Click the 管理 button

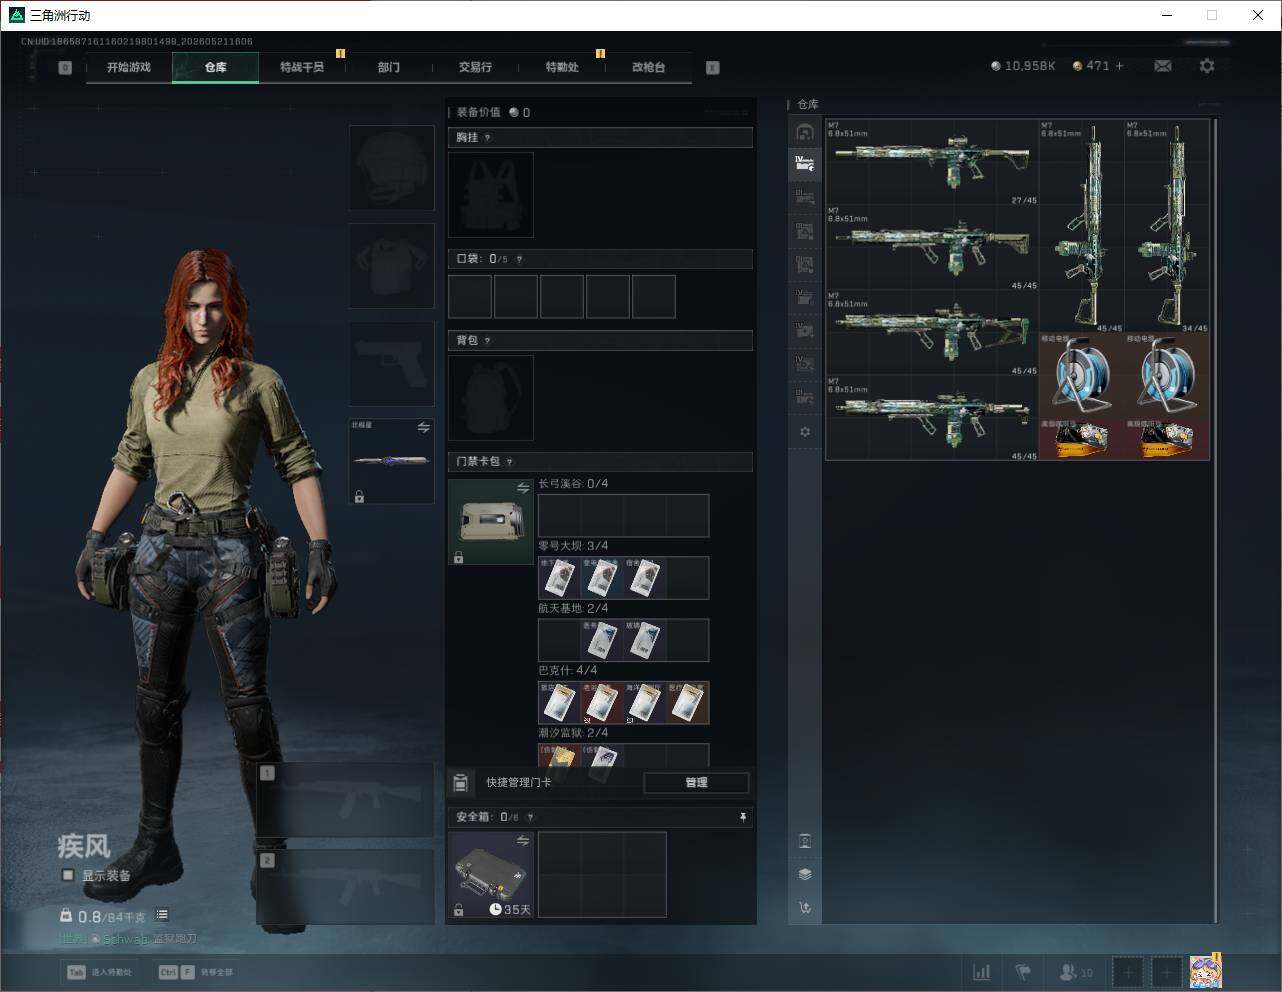click(696, 783)
